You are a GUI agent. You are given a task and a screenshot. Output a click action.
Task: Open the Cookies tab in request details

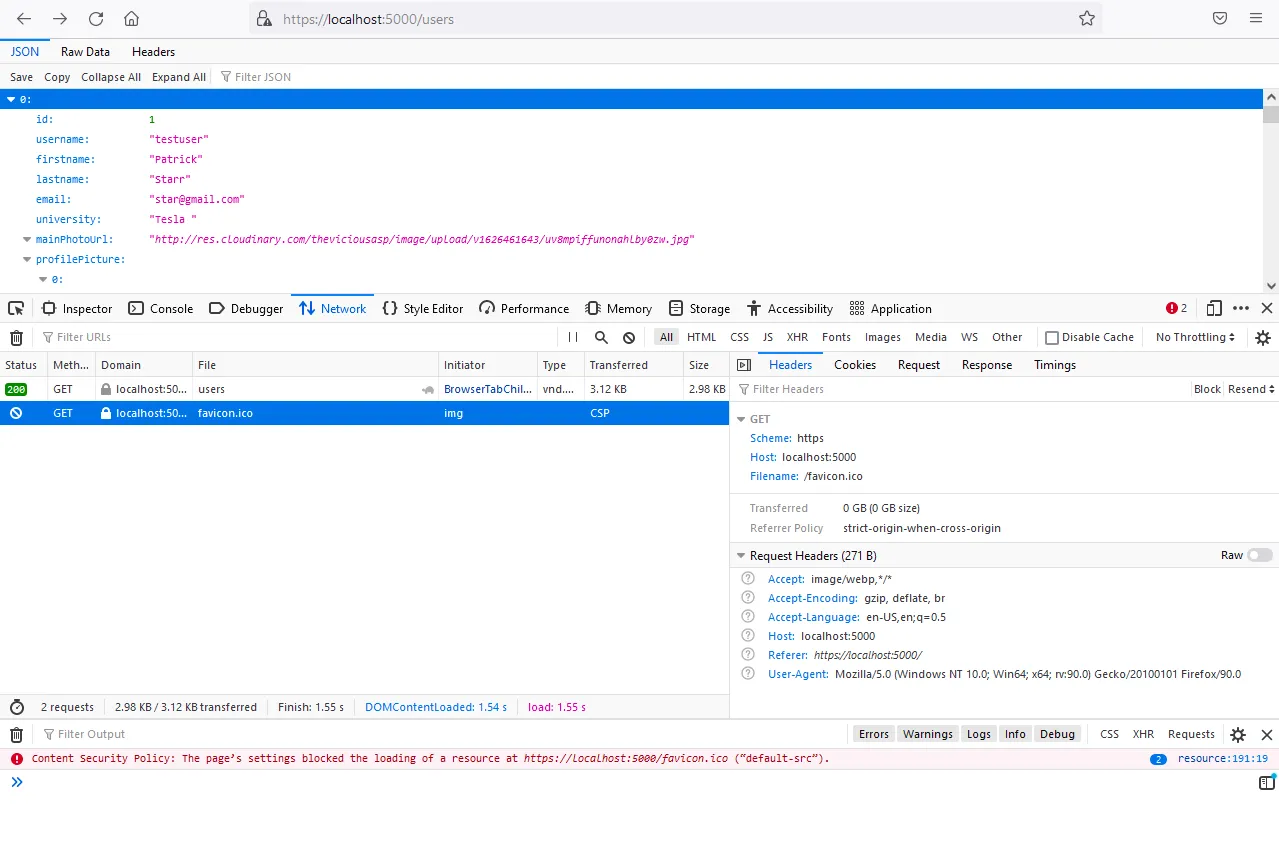(855, 365)
